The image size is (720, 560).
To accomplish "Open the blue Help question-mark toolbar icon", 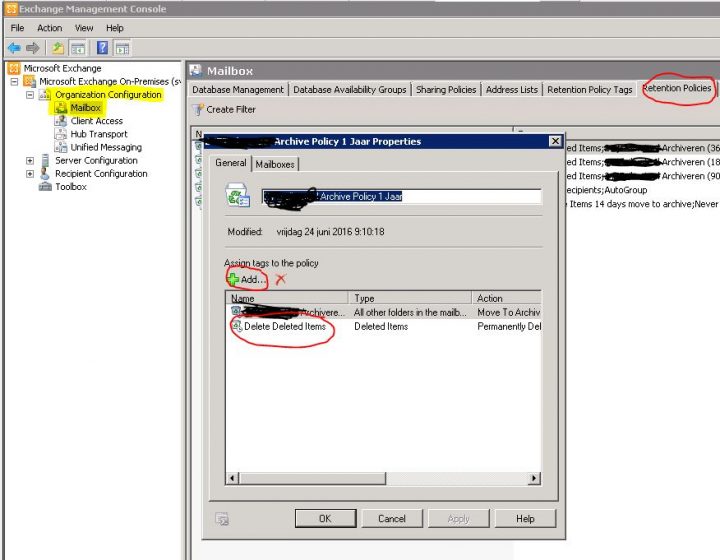I will [102, 48].
